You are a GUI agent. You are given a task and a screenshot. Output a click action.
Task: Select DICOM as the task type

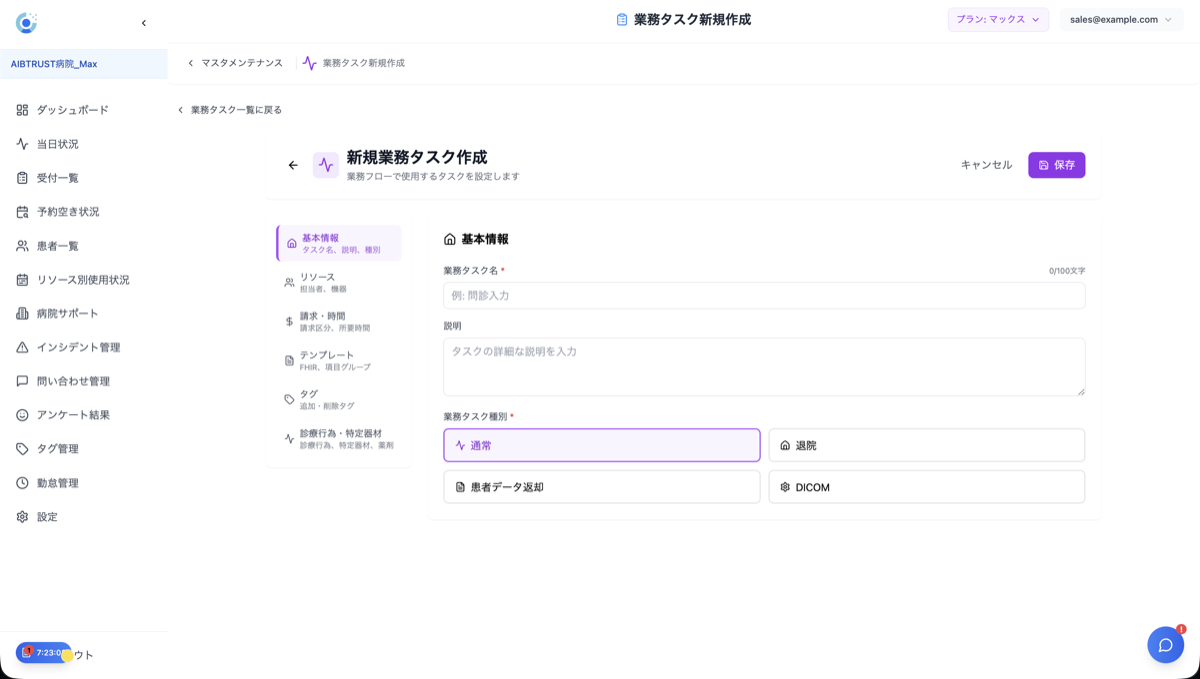tap(926, 486)
